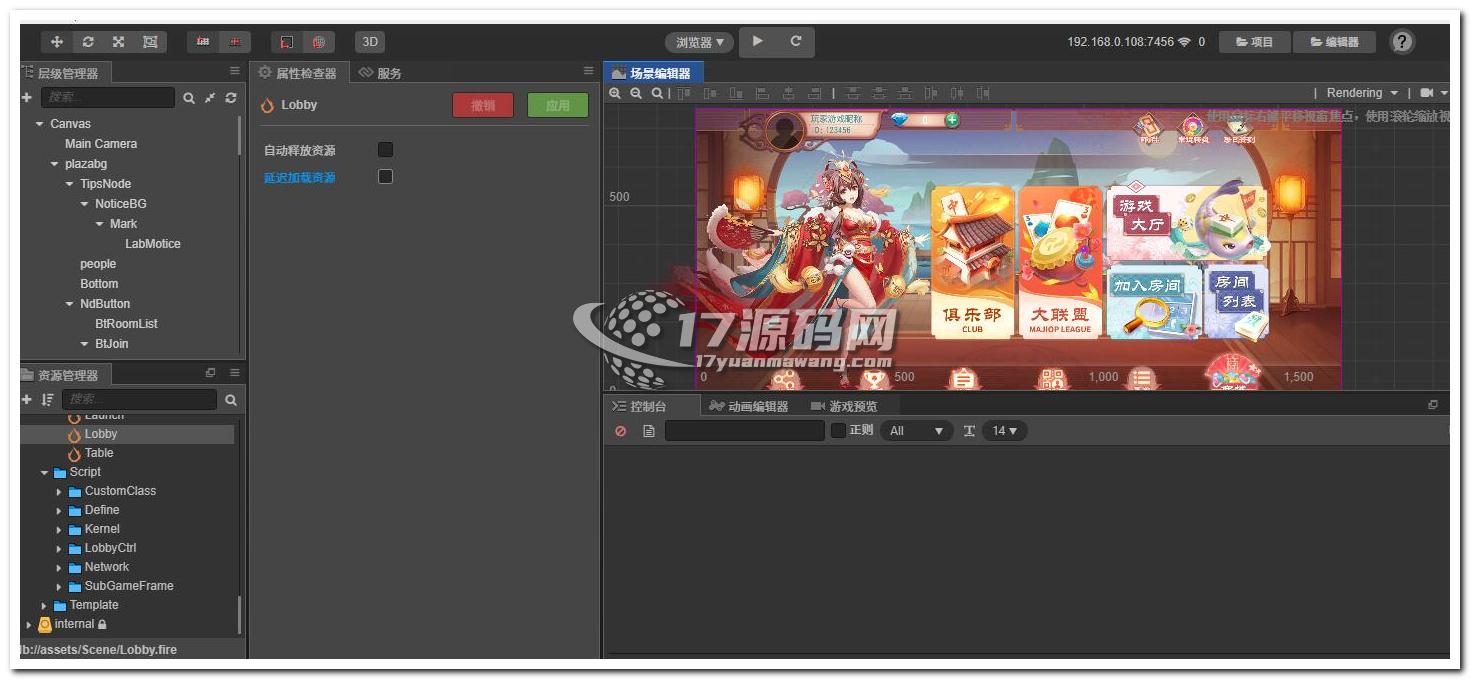1471x680 pixels.
Task: Click the red 撤销 revert button
Action: (483, 105)
